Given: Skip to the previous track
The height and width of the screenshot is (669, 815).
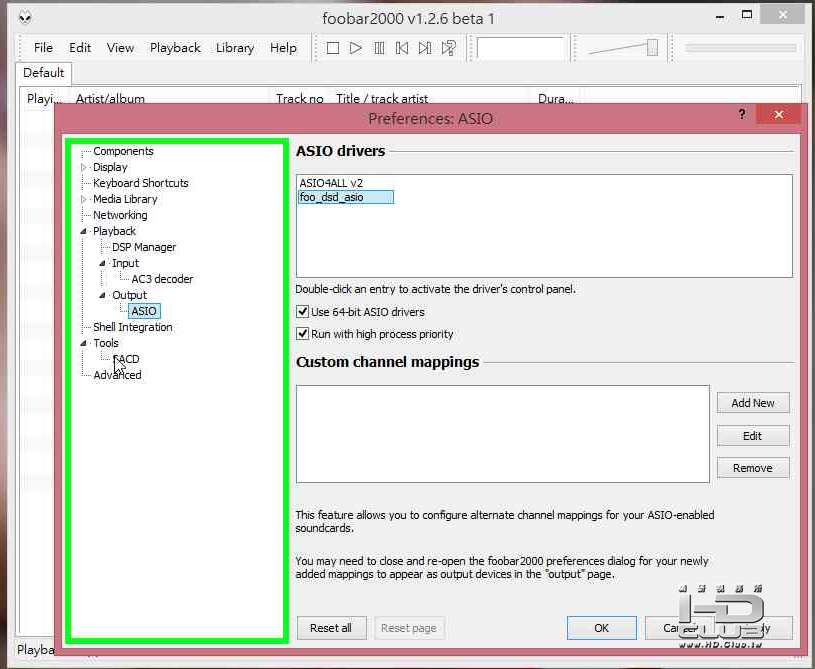Looking at the screenshot, I should (402, 48).
